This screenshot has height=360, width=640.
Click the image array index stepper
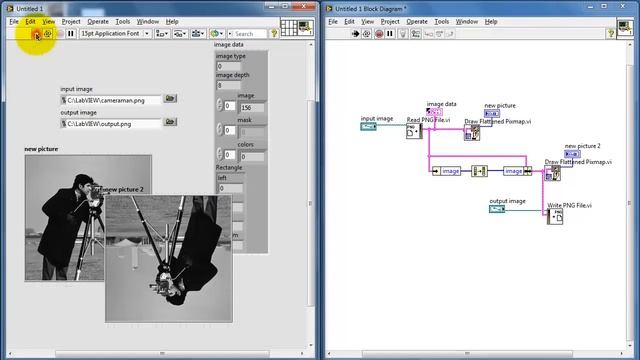click(220, 105)
